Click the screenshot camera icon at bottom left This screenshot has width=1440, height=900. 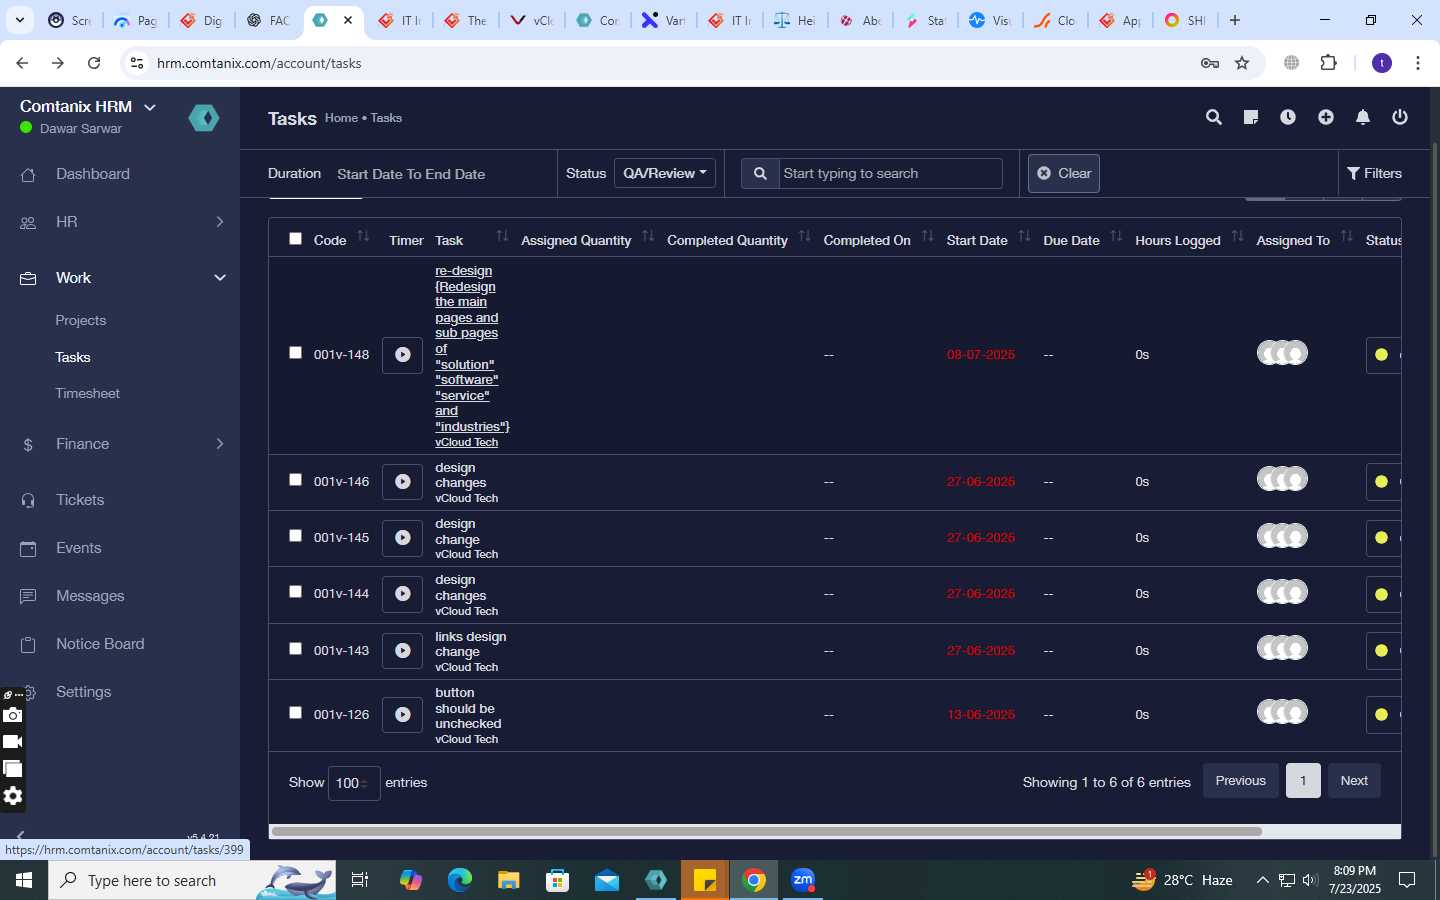pos(12,715)
